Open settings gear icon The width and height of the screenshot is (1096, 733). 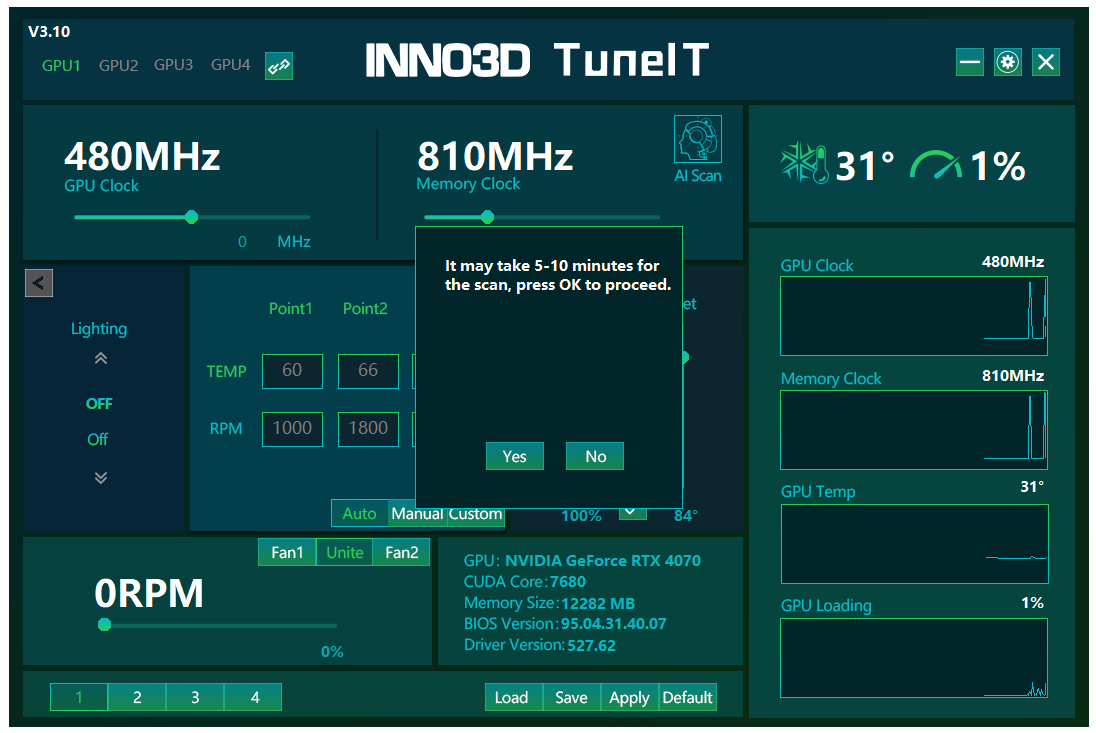(x=1007, y=62)
